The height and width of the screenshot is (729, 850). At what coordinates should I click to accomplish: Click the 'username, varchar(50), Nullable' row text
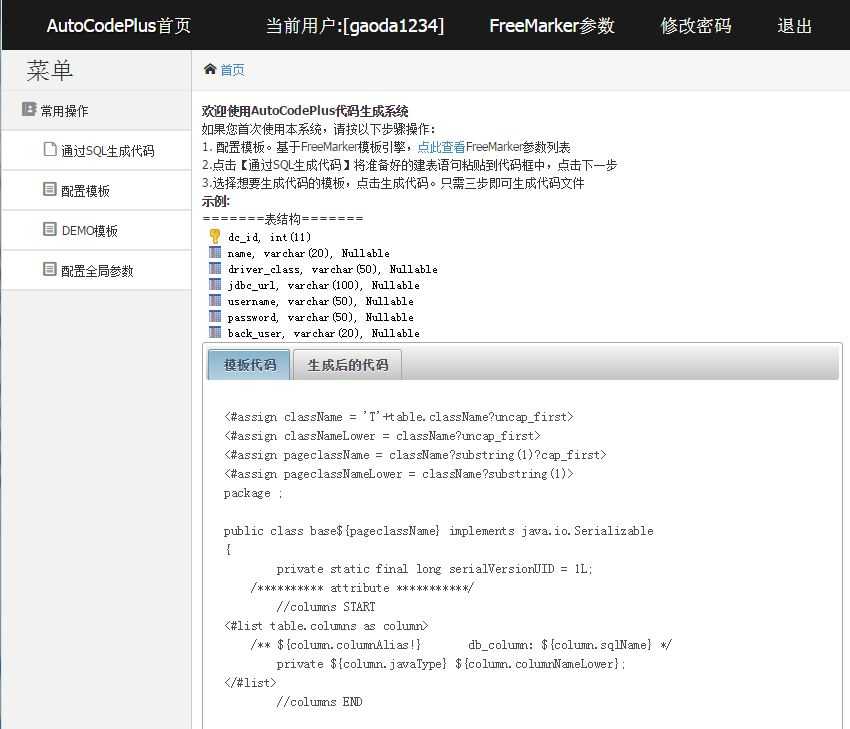click(x=320, y=301)
